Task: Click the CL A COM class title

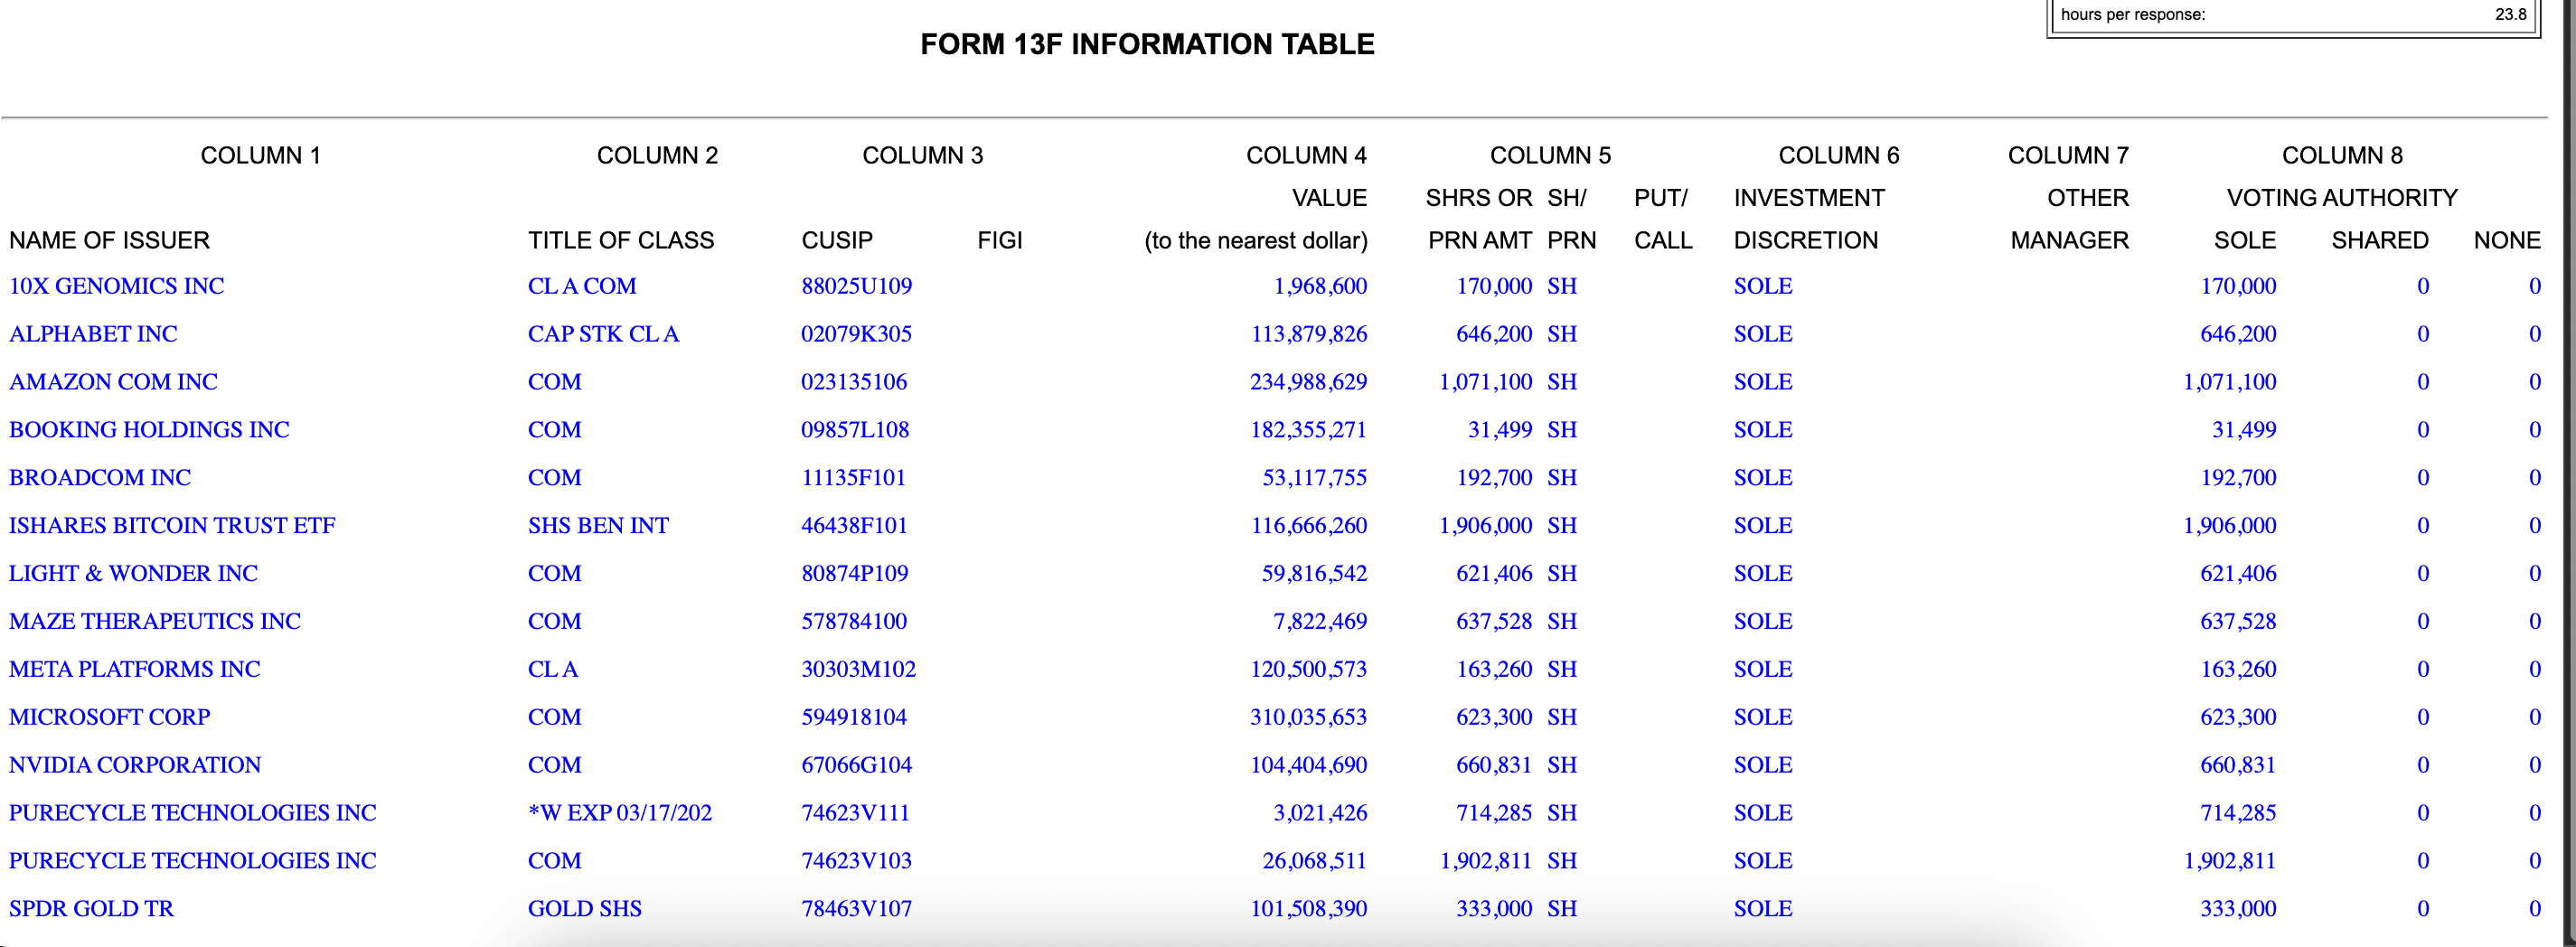Action: coord(582,286)
